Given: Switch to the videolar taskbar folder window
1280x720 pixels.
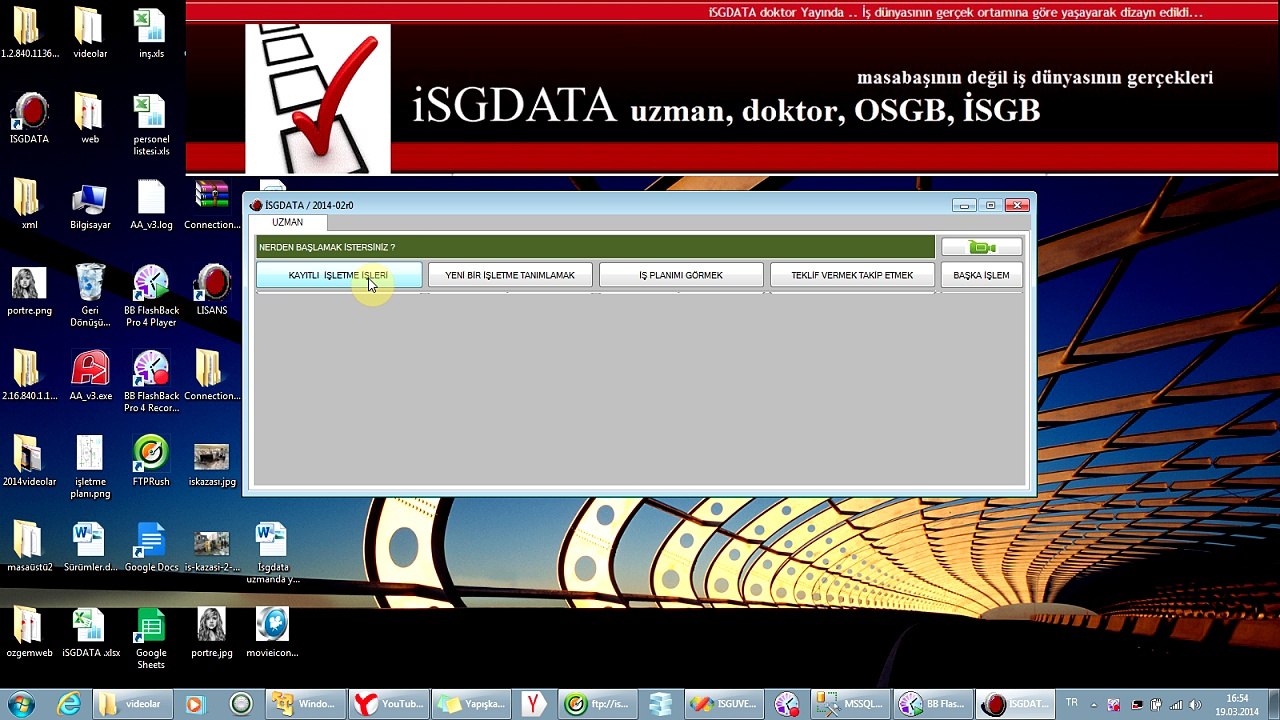Looking at the screenshot, I should (133, 704).
